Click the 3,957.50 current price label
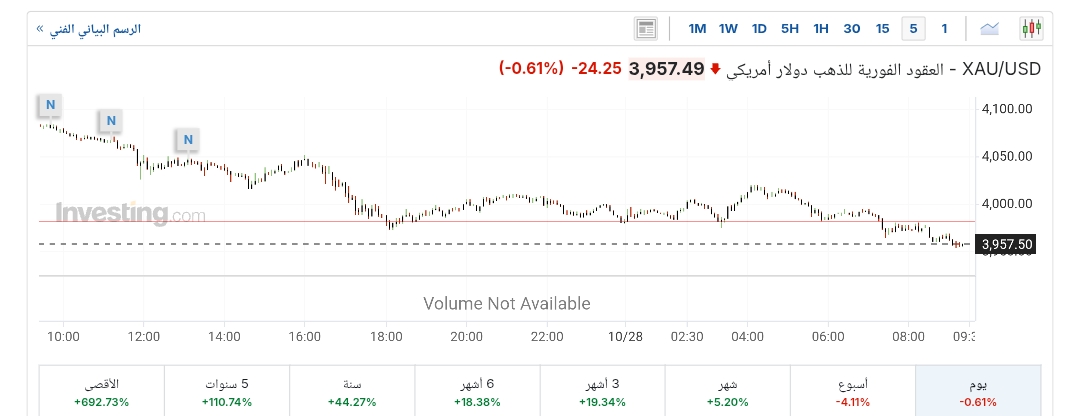The image size is (1080, 416). (x=1007, y=244)
